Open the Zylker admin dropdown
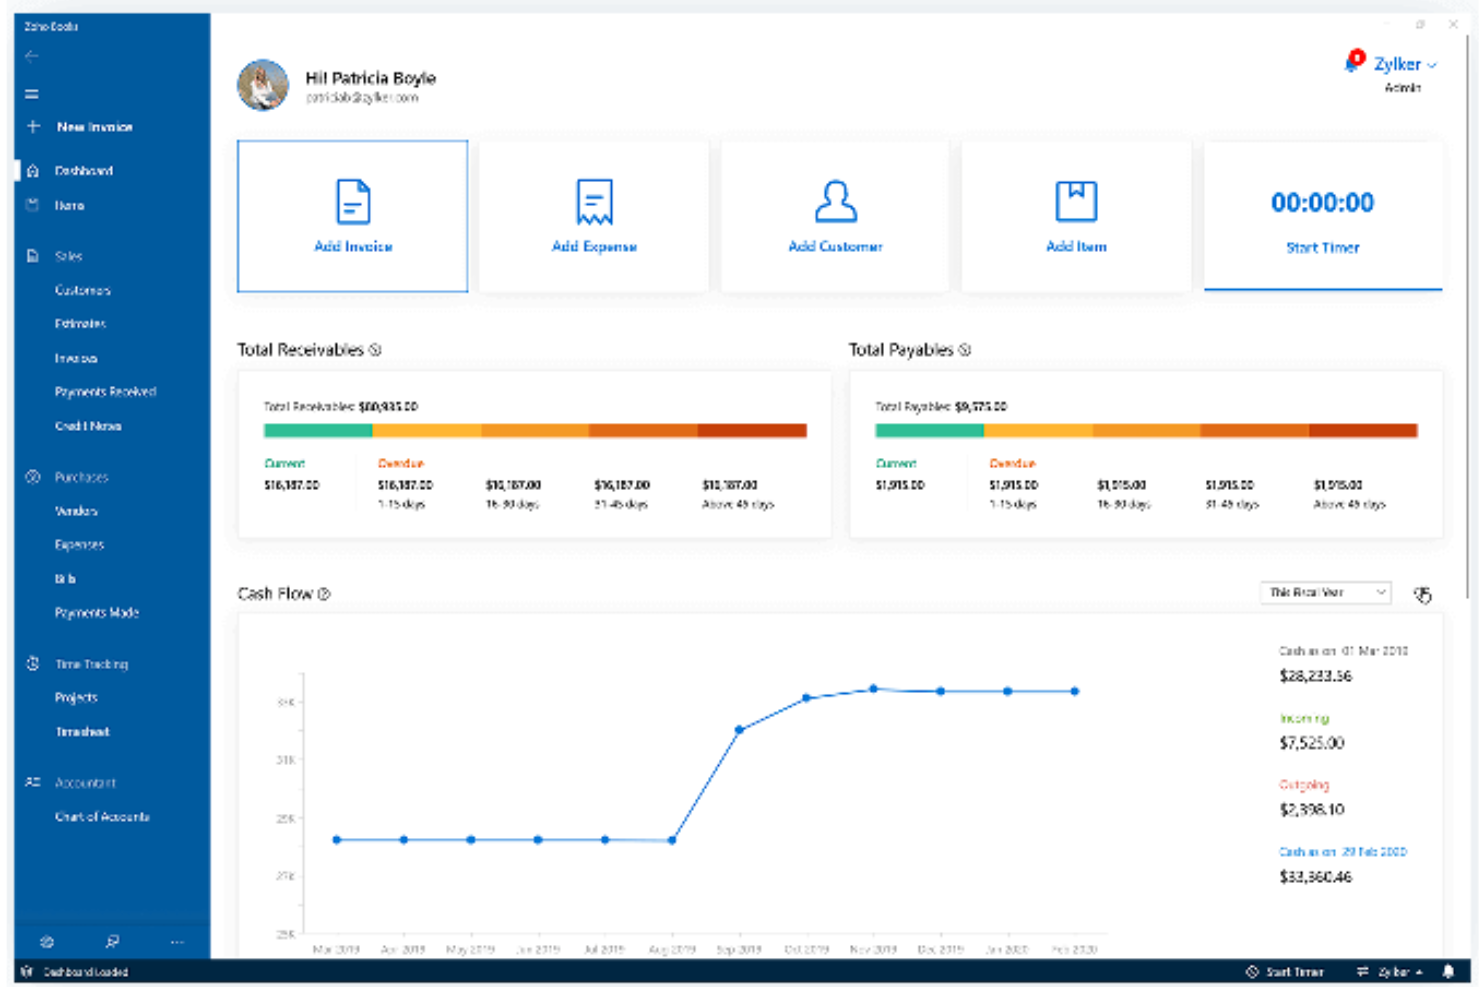This screenshot has height=987, width=1480. pos(1398,63)
